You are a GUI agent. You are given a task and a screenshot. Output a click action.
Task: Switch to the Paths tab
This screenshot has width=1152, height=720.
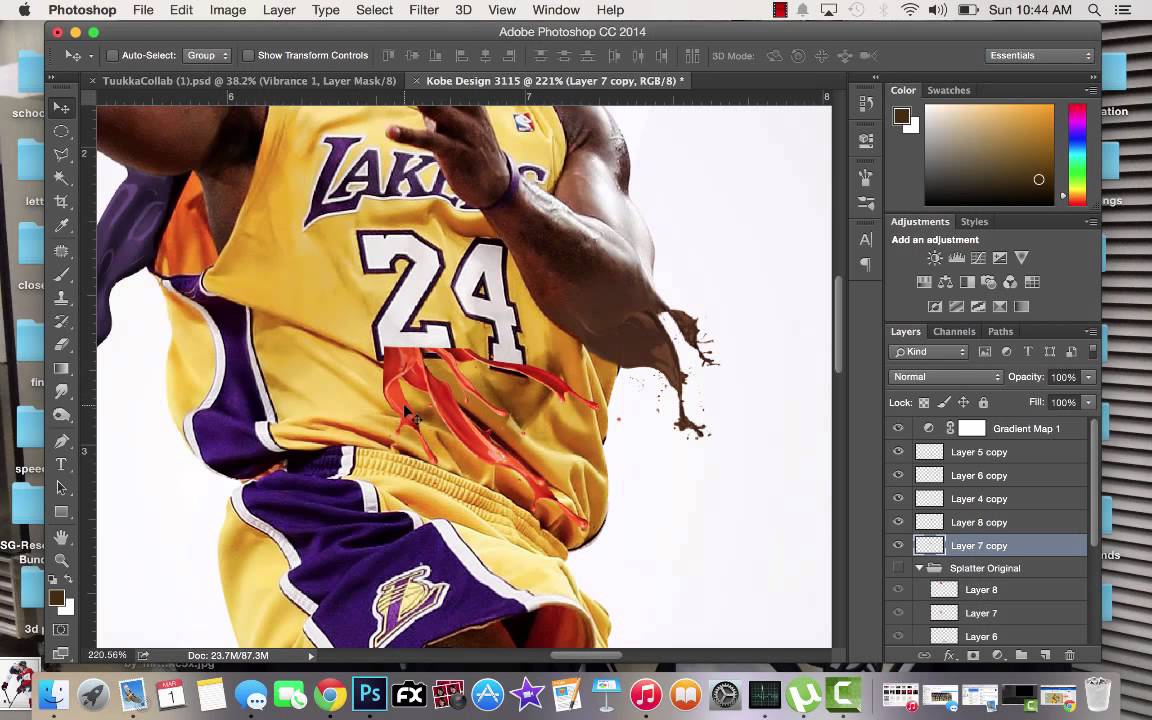pyautogui.click(x=1000, y=332)
